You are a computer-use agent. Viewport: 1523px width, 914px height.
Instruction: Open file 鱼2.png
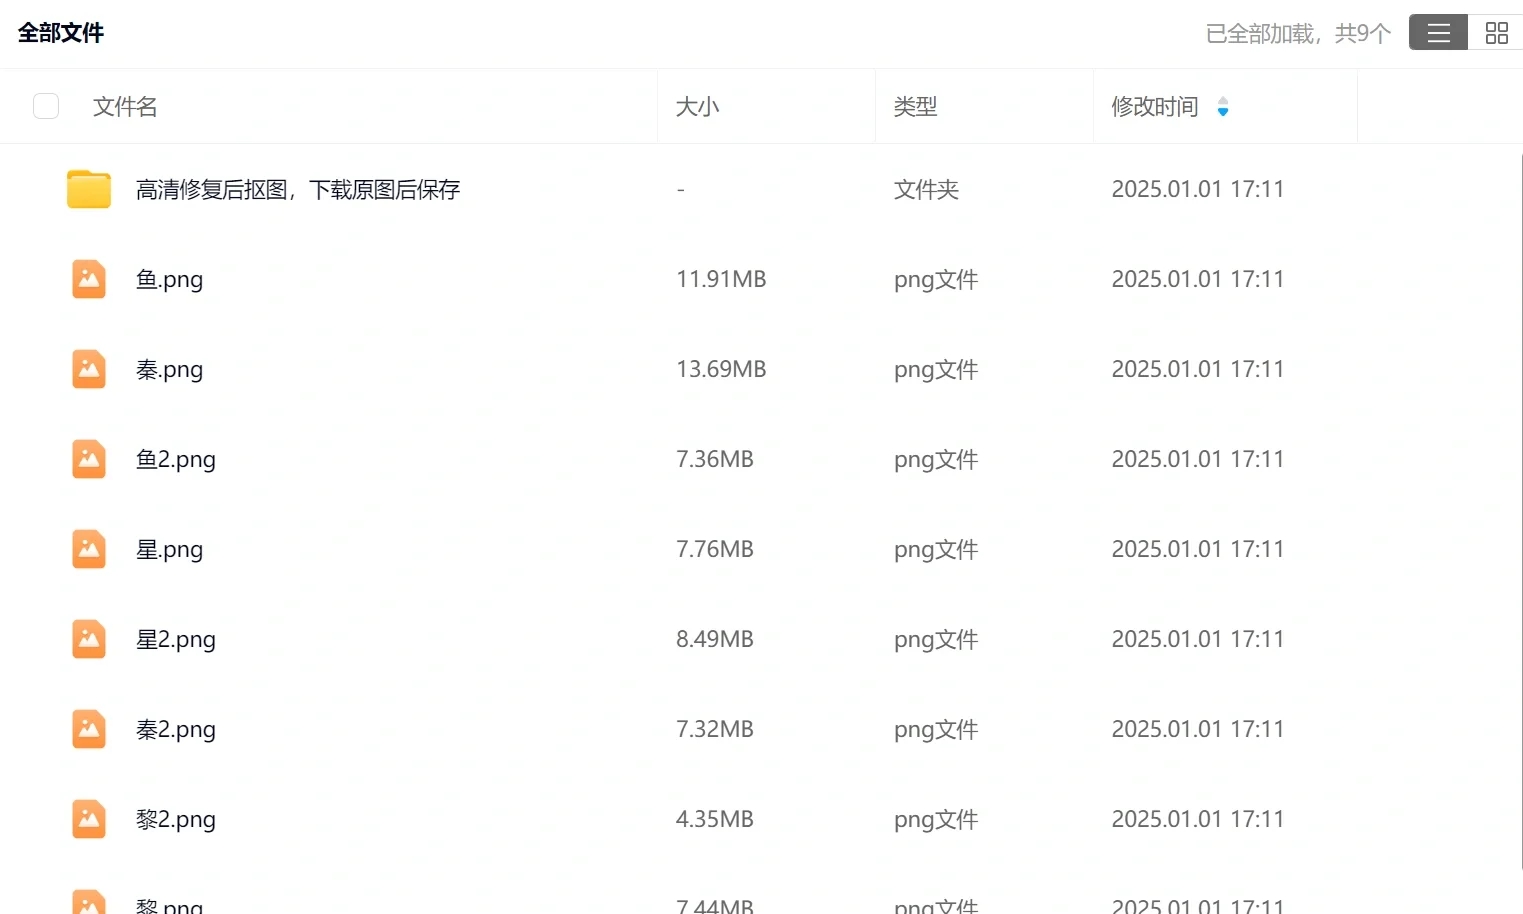[x=176, y=459]
